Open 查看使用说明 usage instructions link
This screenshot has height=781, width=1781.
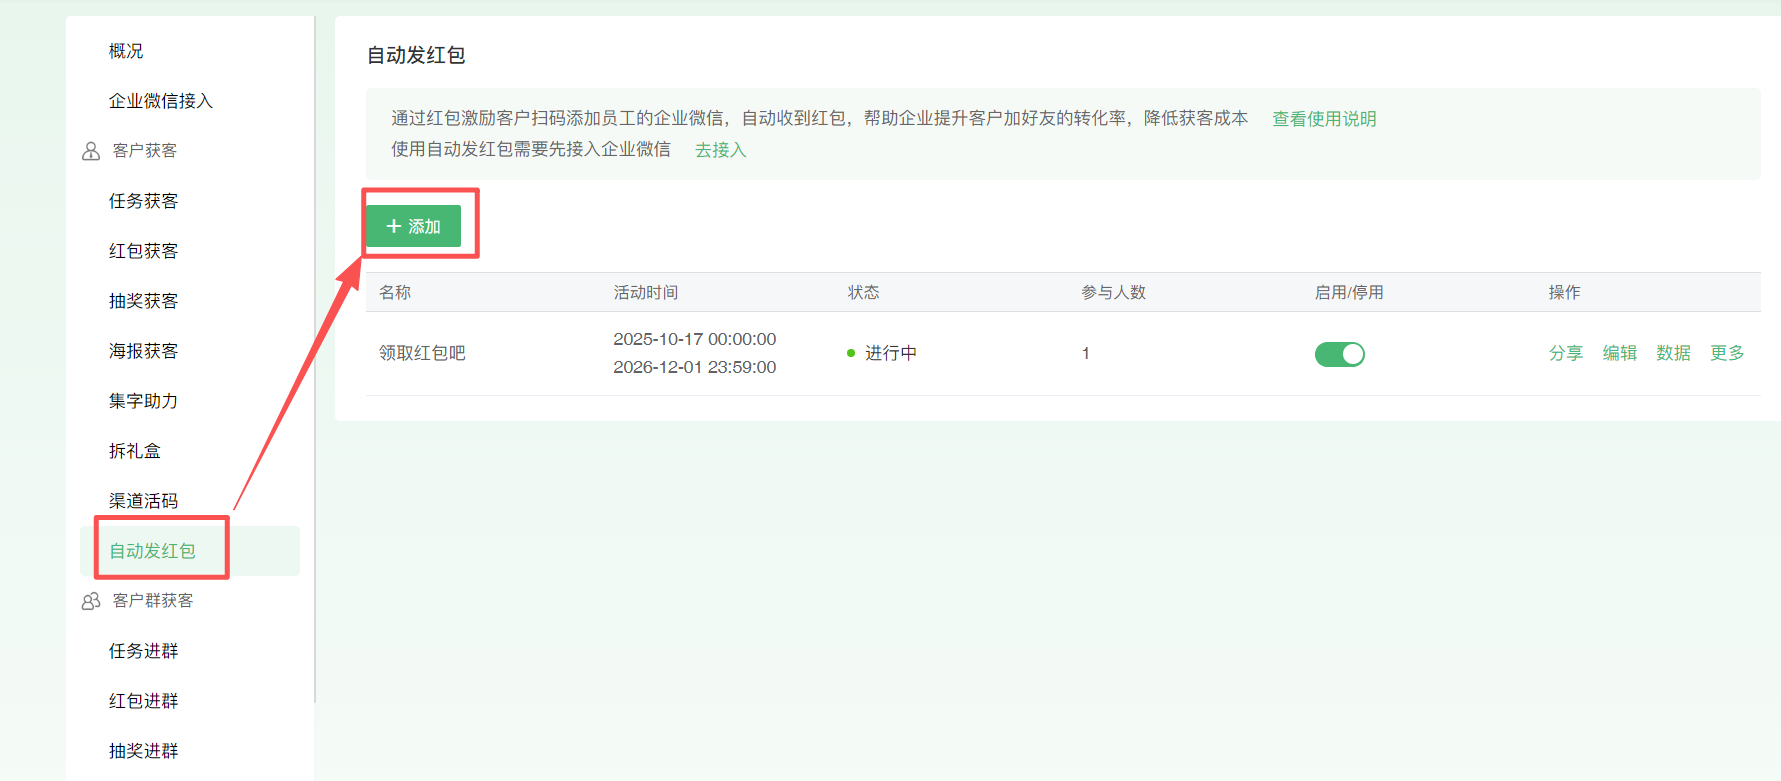click(x=1323, y=119)
